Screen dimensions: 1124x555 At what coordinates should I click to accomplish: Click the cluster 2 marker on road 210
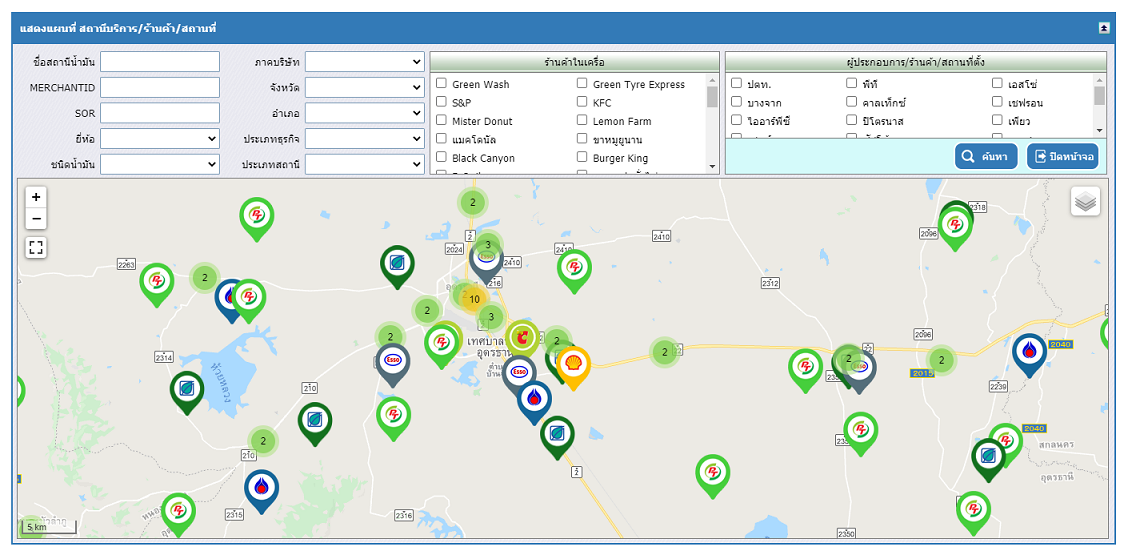pos(263,441)
